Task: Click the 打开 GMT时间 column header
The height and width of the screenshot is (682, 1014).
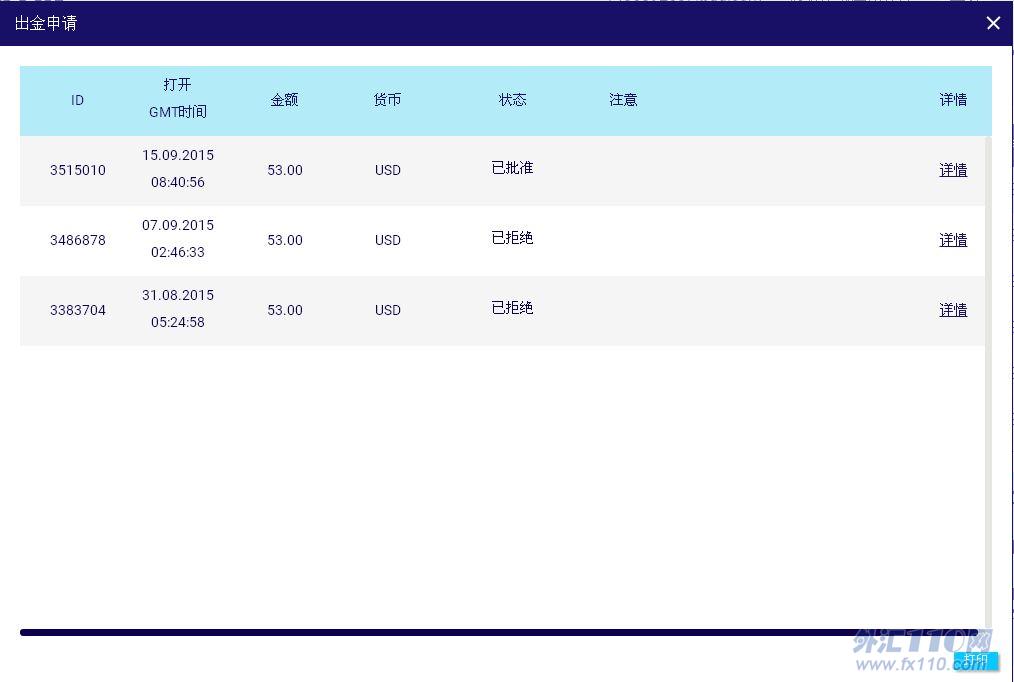Action: 178,99
